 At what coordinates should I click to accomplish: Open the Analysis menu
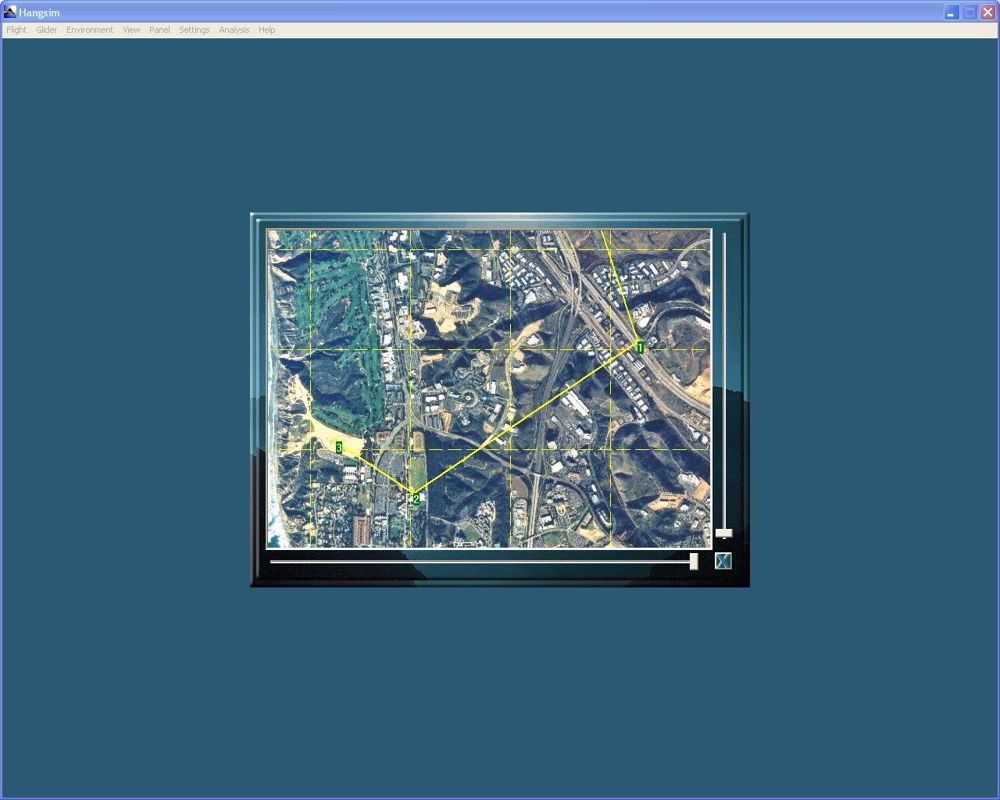[233, 30]
